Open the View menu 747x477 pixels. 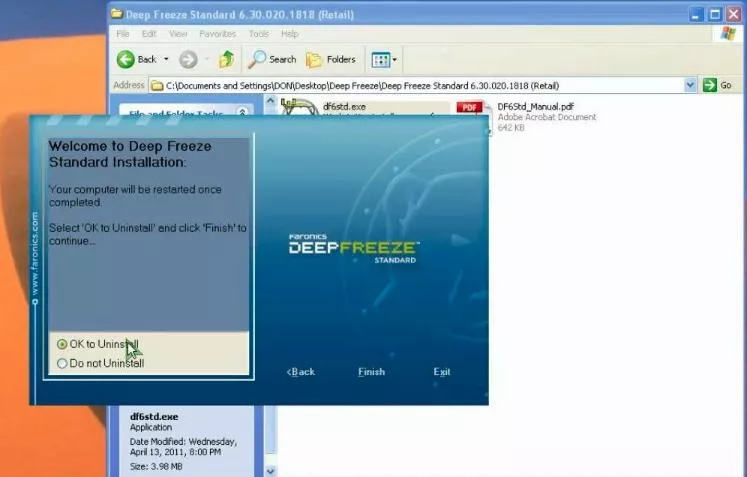point(178,34)
